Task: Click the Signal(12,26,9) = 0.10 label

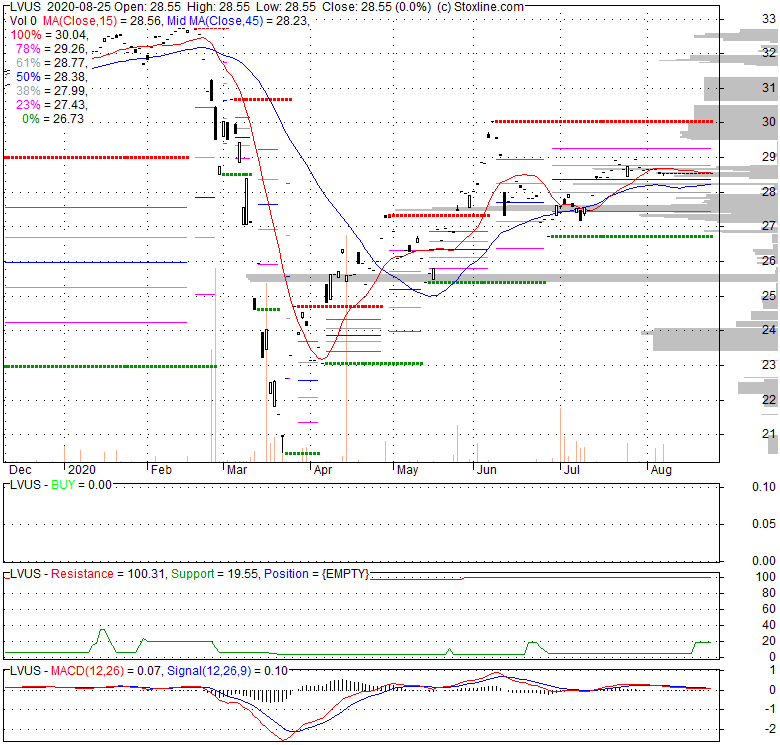Action: (x=227, y=671)
